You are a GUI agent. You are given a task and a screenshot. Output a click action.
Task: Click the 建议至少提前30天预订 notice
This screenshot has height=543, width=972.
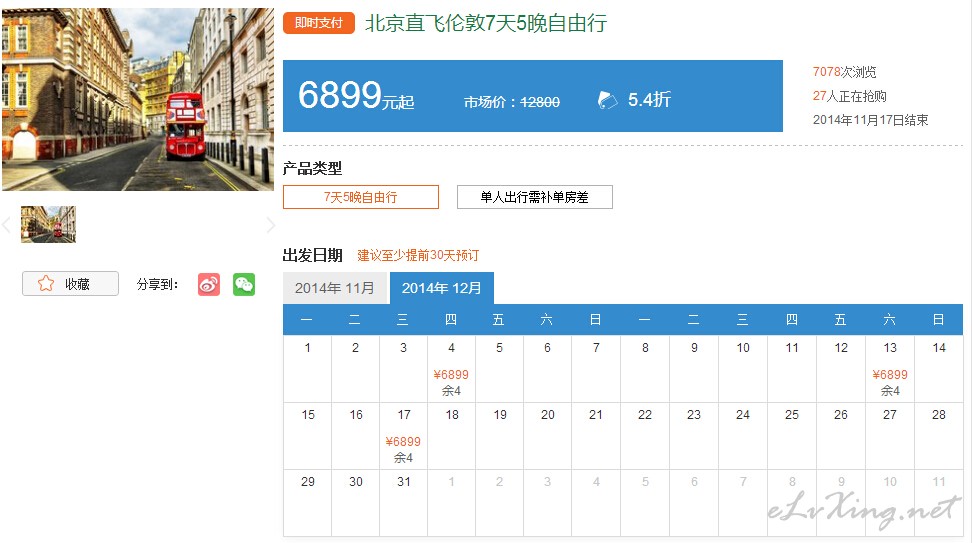click(x=418, y=255)
